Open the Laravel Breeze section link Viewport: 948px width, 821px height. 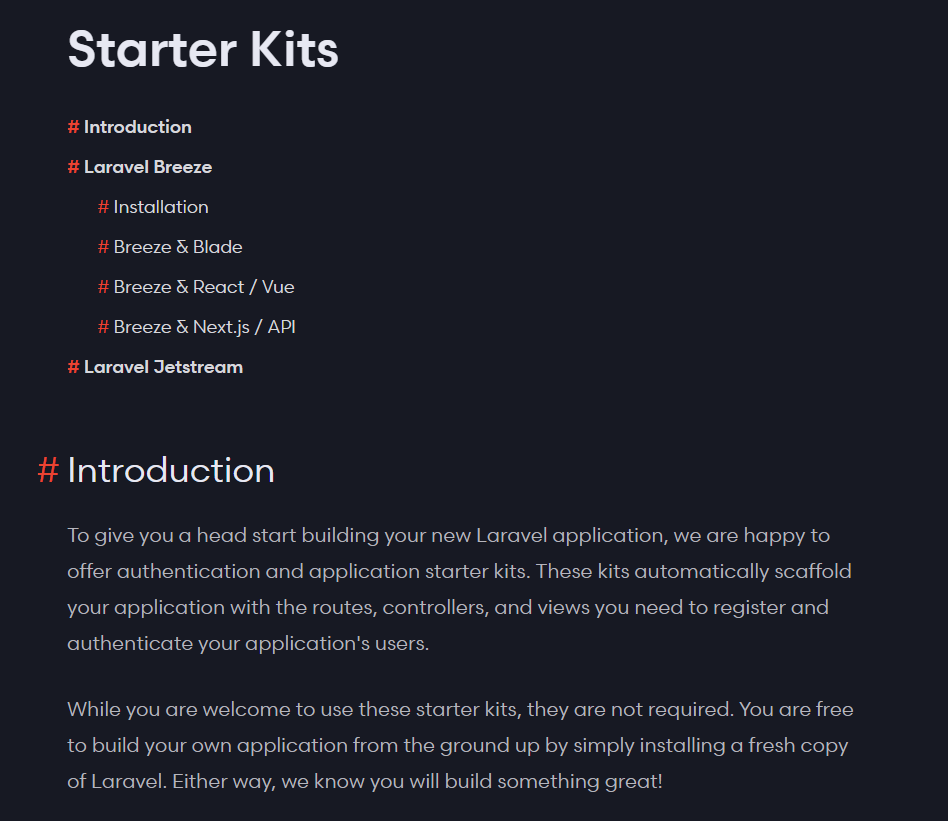(148, 167)
